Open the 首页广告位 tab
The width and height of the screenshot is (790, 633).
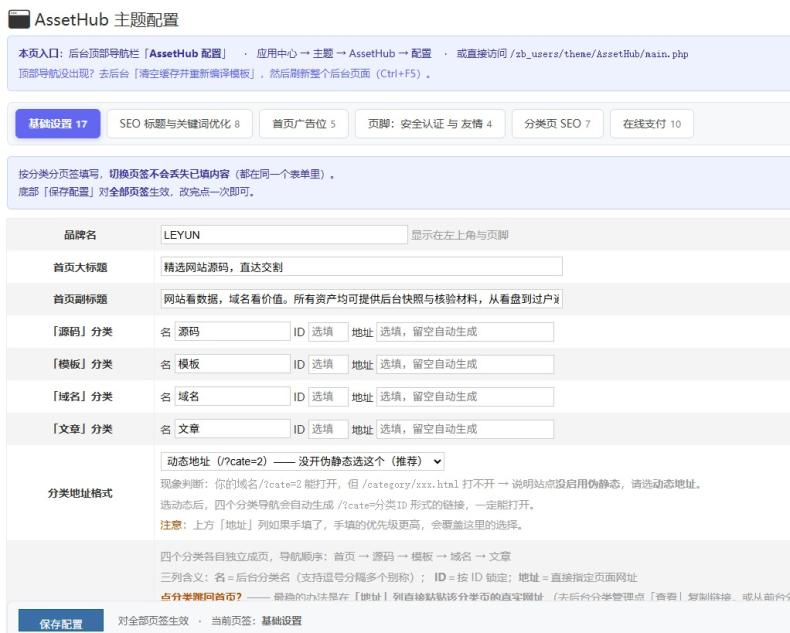click(304, 123)
